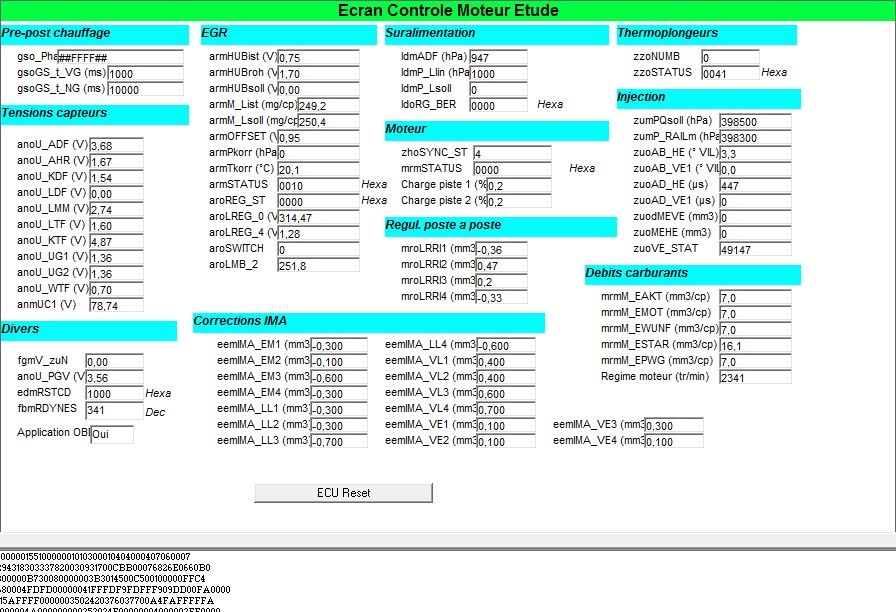Click the eemIMA_VE1 correction field
Viewport: 896px width, 612px height.
pyautogui.click(x=506, y=425)
